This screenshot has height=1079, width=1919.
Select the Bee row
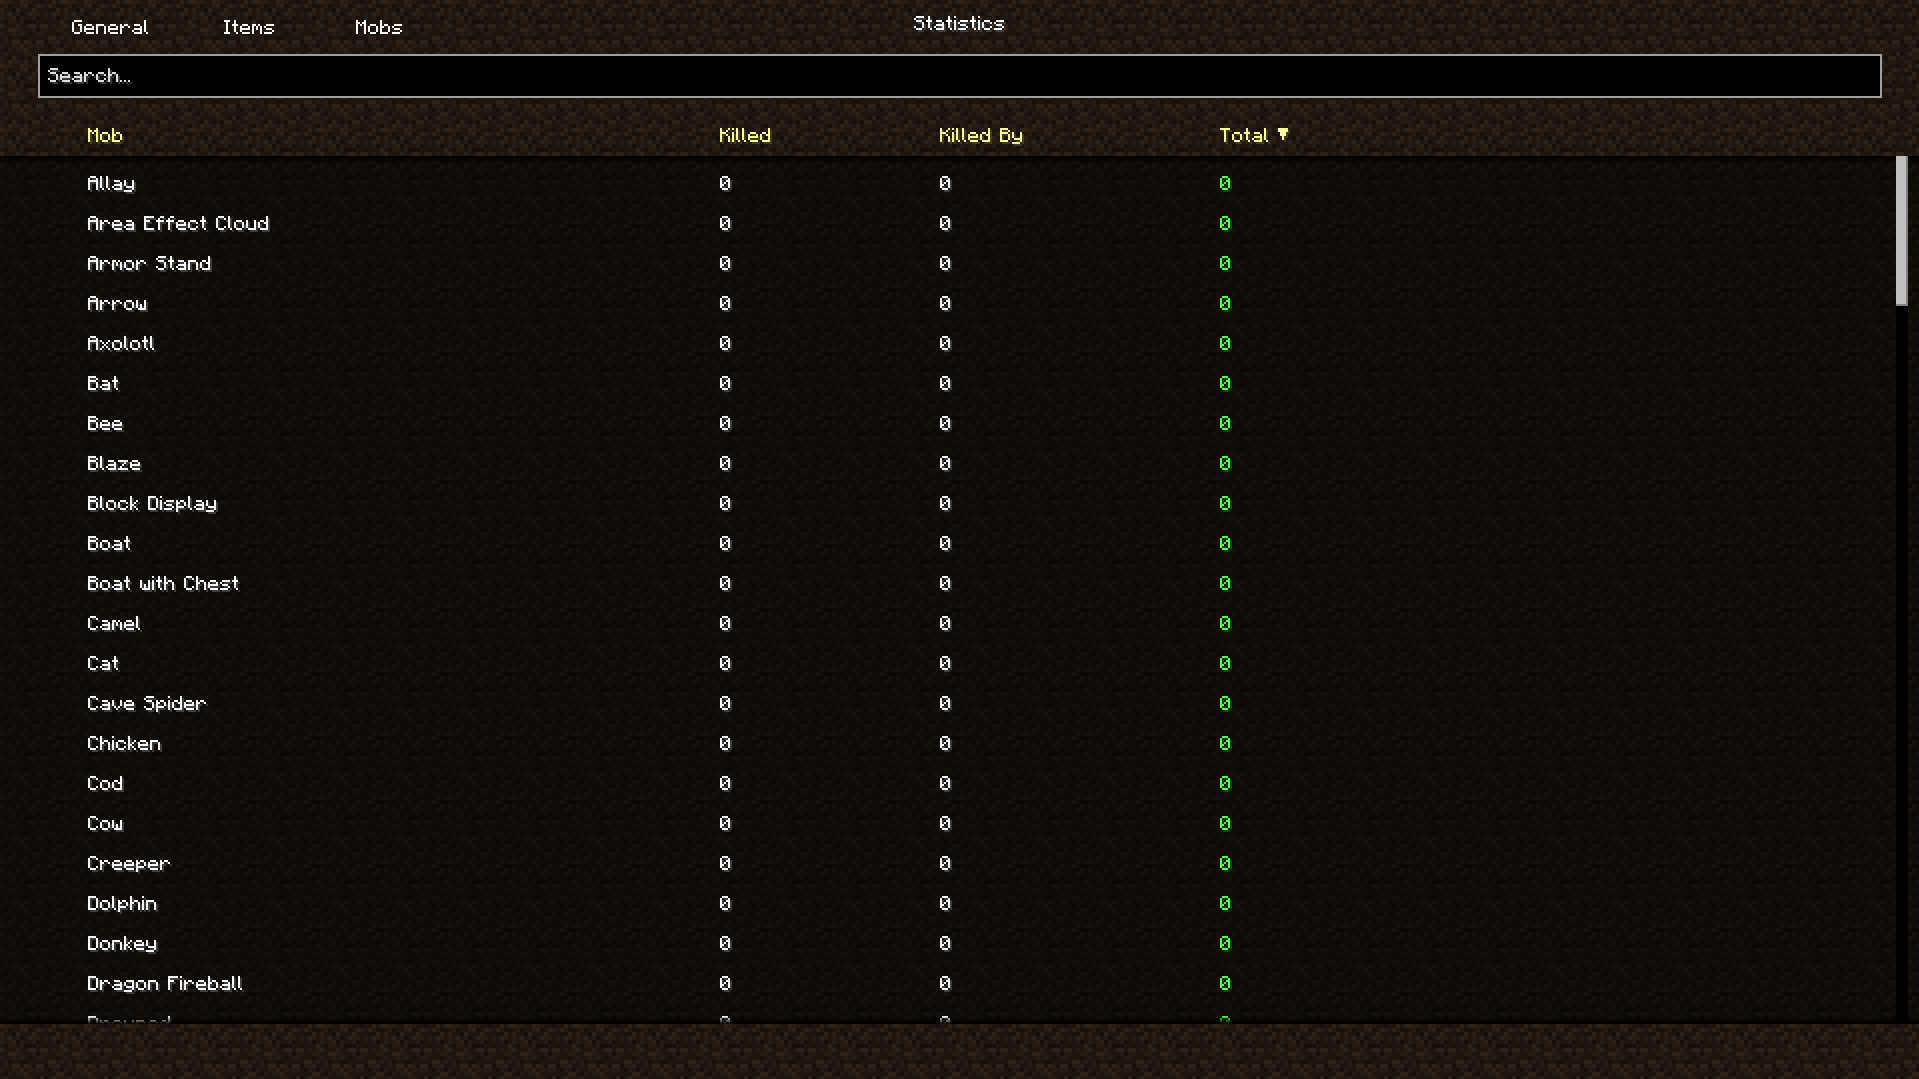(x=104, y=423)
